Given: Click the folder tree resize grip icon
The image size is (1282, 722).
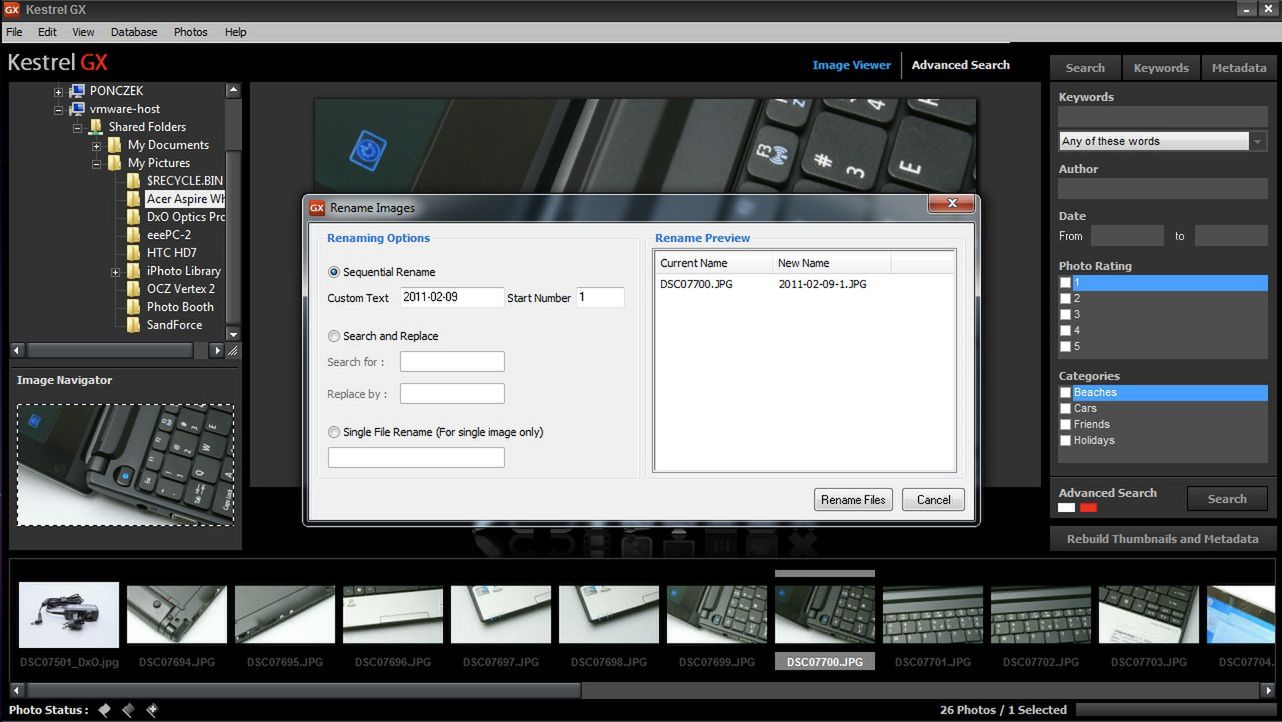Looking at the screenshot, I should tap(233, 351).
